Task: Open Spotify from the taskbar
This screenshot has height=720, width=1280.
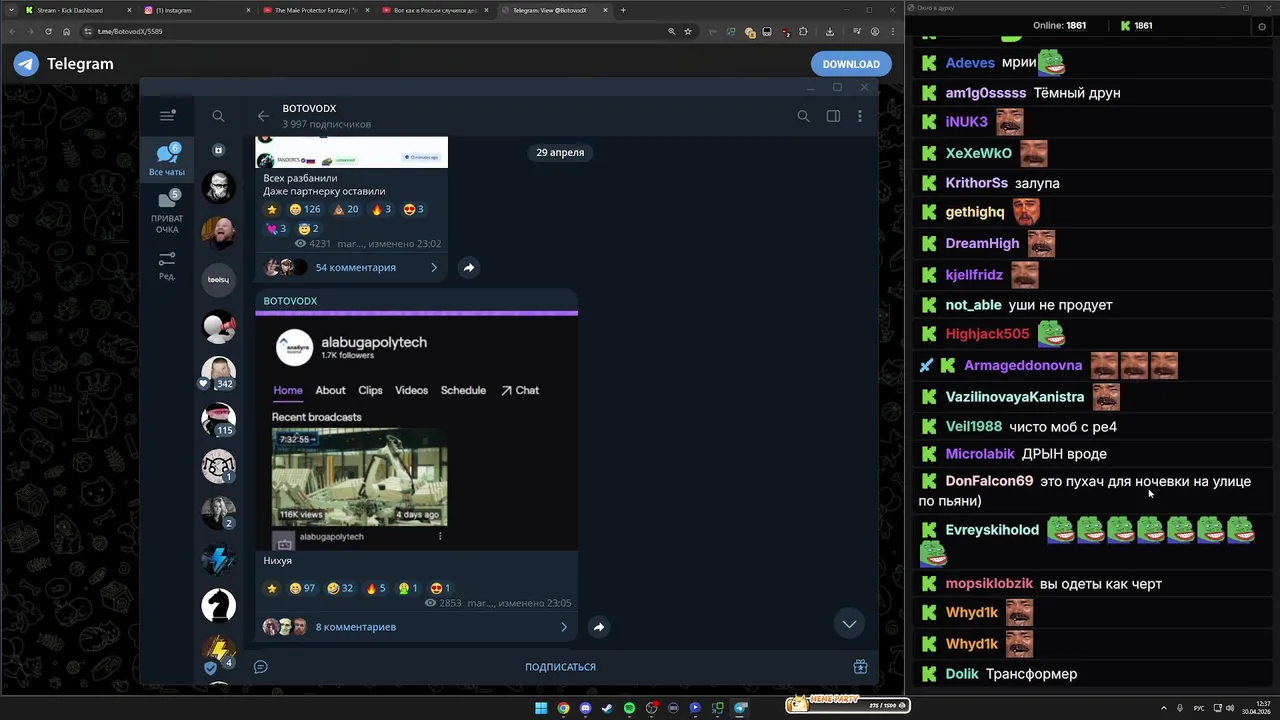Action: tap(629, 708)
